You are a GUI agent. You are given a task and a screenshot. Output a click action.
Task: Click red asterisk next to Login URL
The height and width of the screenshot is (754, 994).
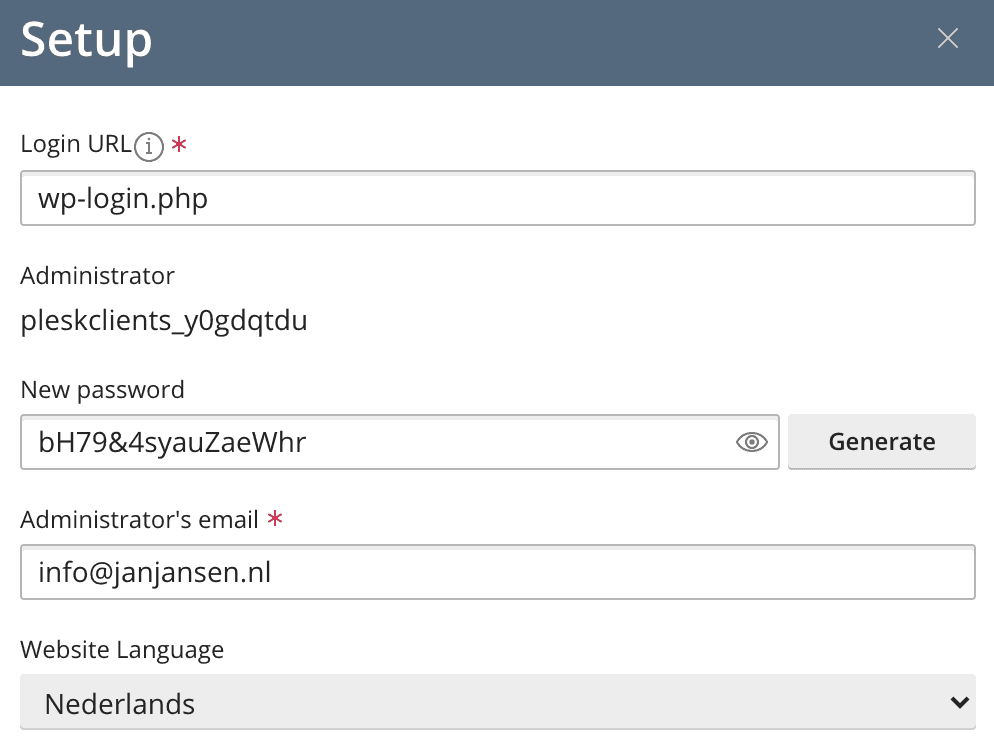coord(179,146)
